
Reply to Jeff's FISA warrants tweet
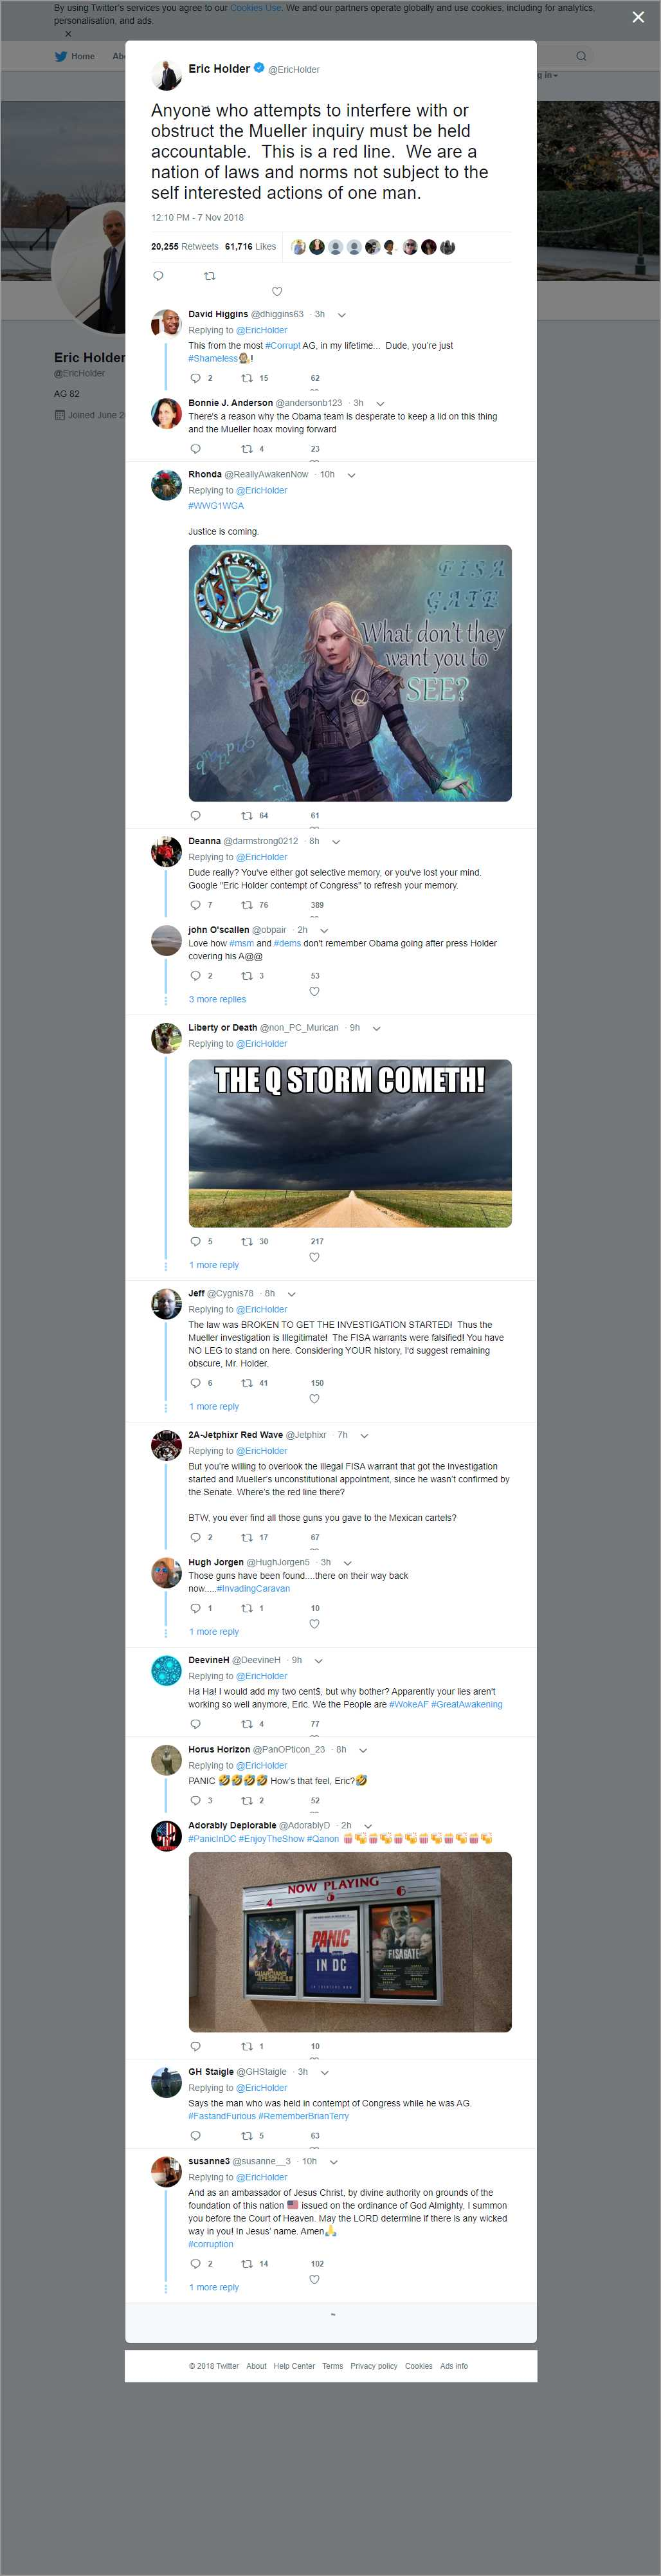pyautogui.click(x=195, y=1383)
